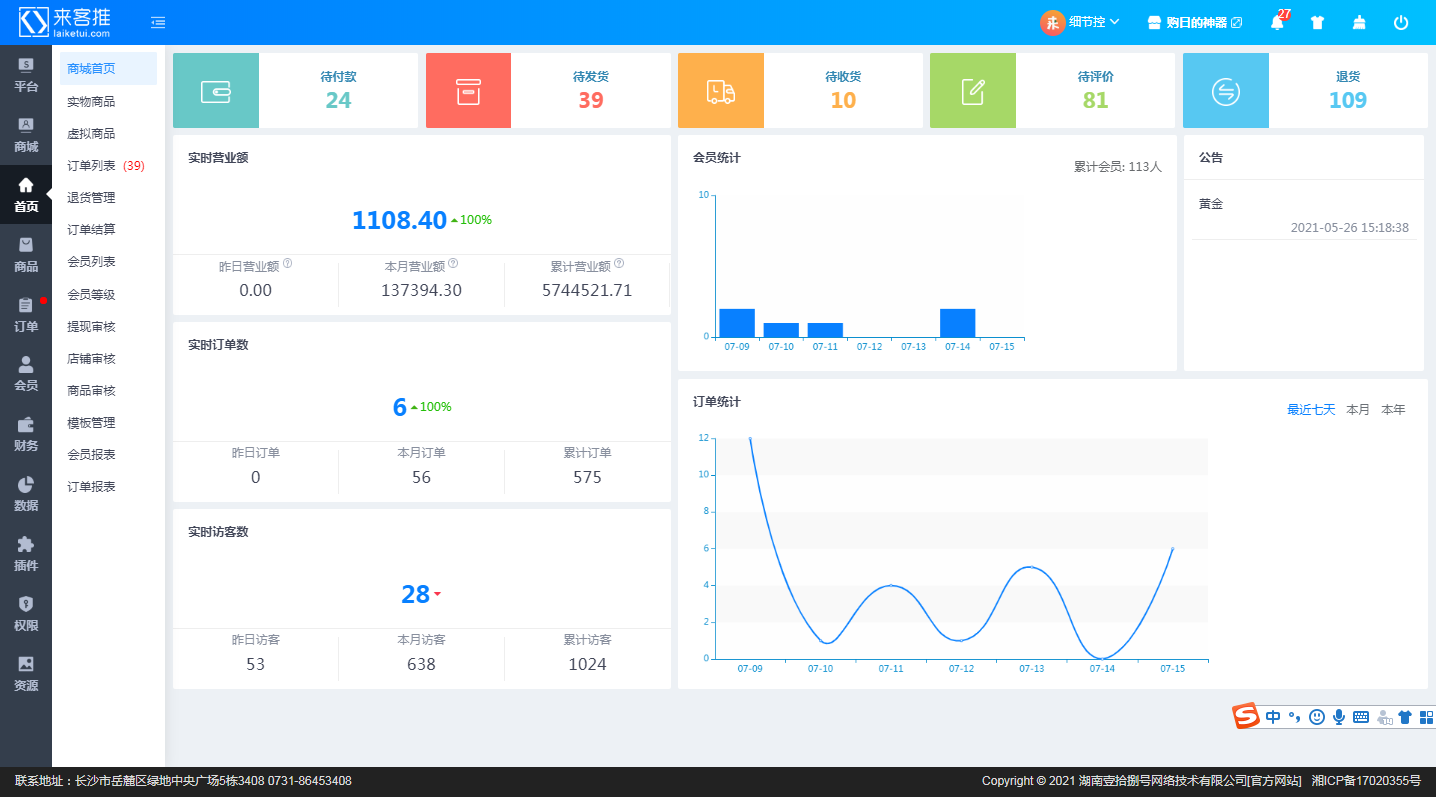Screen dimensions: 1436x797
Task: Open the 湘ICP备17020355号 footer link
Action: [x=1366, y=781]
